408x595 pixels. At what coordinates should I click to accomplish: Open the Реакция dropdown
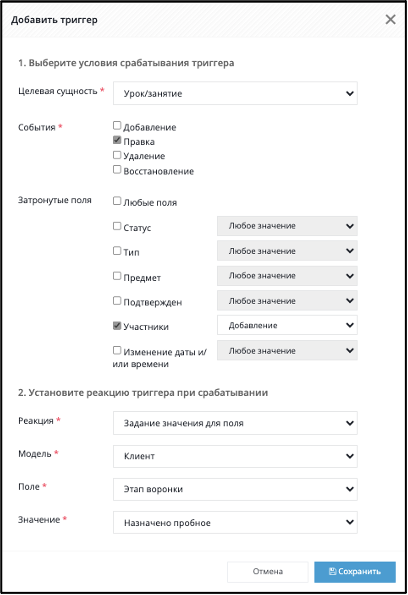tap(235, 423)
